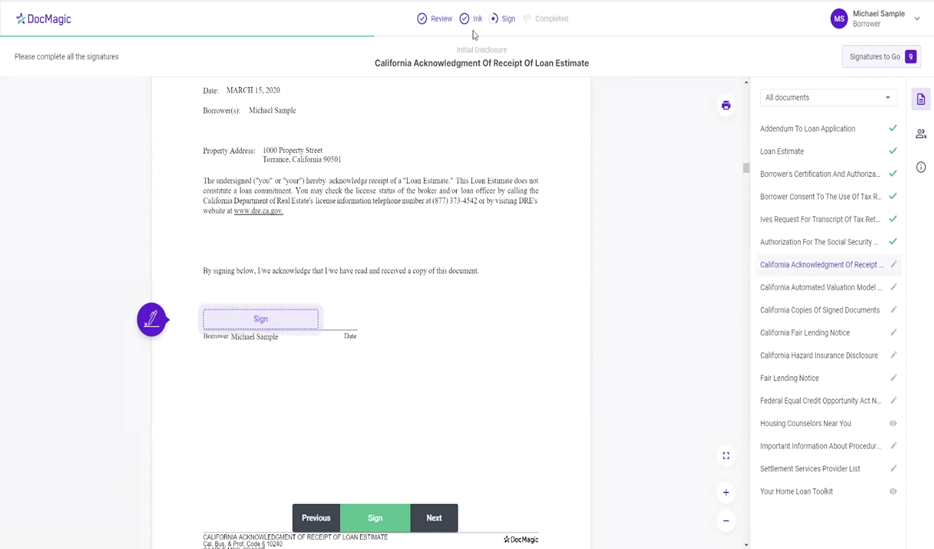Click the green Sign button
The width and height of the screenshot is (934, 549).
click(375, 518)
